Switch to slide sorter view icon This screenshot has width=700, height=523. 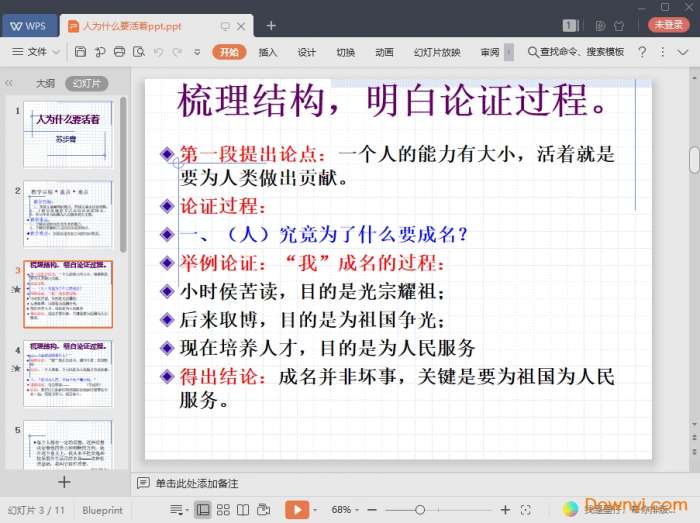pyautogui.click(x=222, y=510)
